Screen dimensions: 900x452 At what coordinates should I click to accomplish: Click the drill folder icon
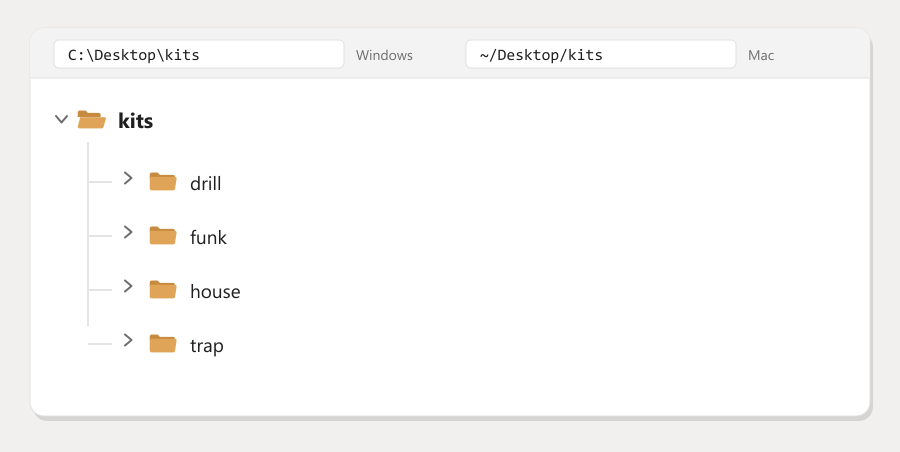pos(163,181)
